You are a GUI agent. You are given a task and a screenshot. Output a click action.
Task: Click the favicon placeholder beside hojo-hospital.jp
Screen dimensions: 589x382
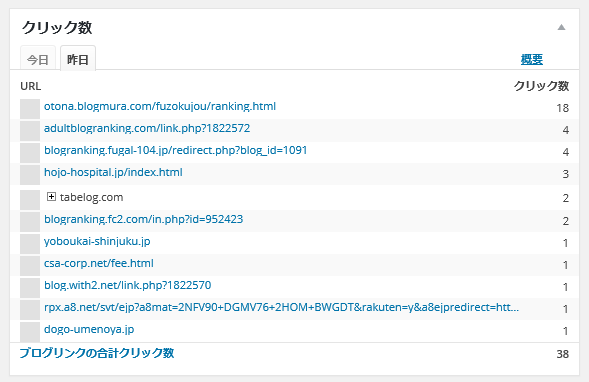[x=30, y=175]
